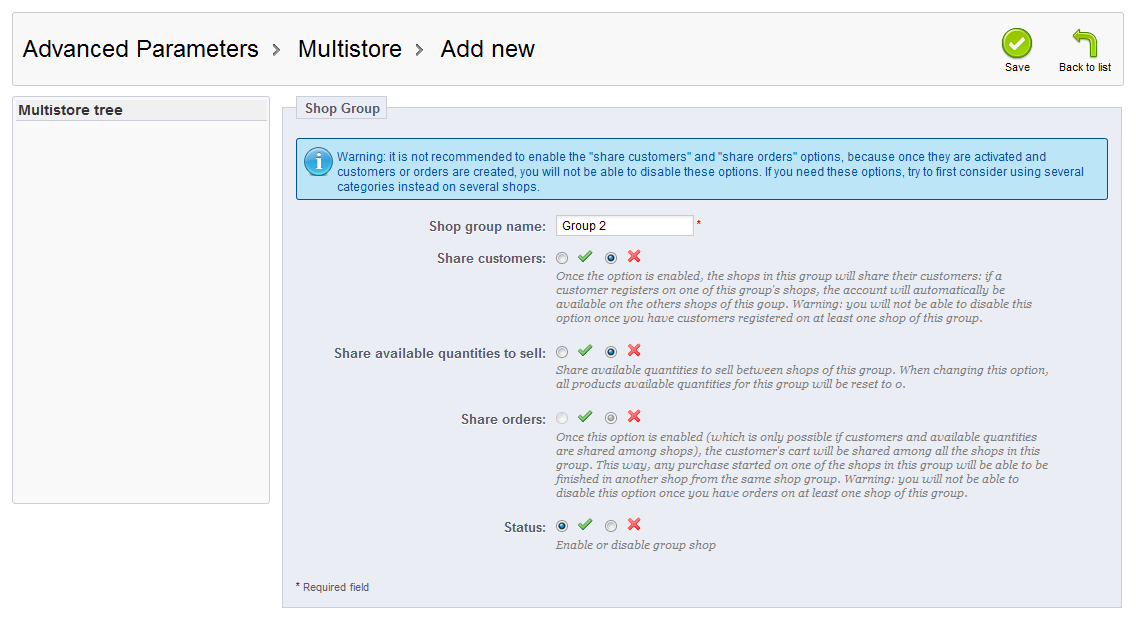The width and height of the screenshot is (1136, 625).
Task: Enable sharing available quantities to sell
Action: (562, 352)
